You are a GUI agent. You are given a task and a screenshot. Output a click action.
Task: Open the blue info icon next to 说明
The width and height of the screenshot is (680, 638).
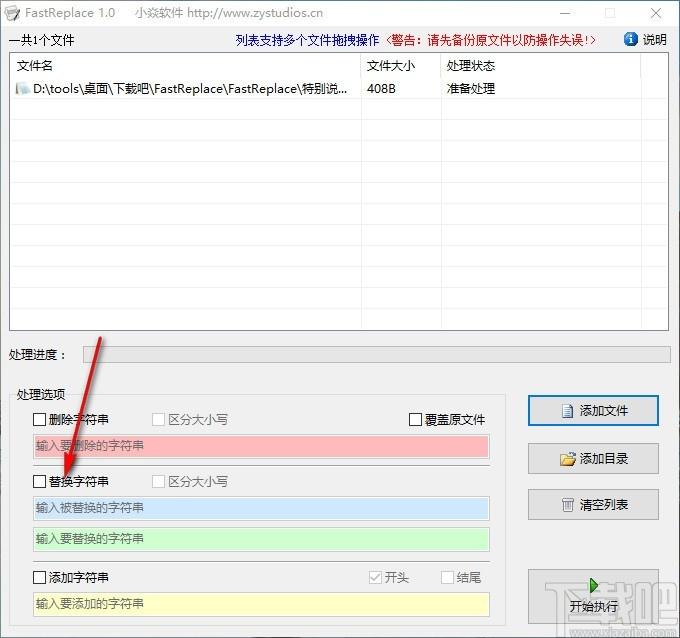[631, 39]
